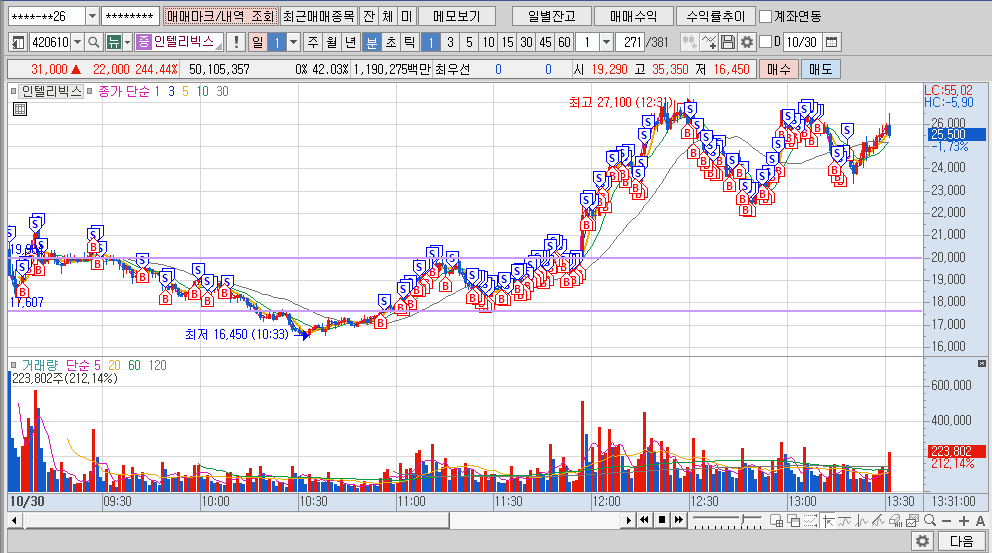The height and width of the screenshot is (553, 992).
Task: Open the calendar date picker icon
Action: point(832,42)
